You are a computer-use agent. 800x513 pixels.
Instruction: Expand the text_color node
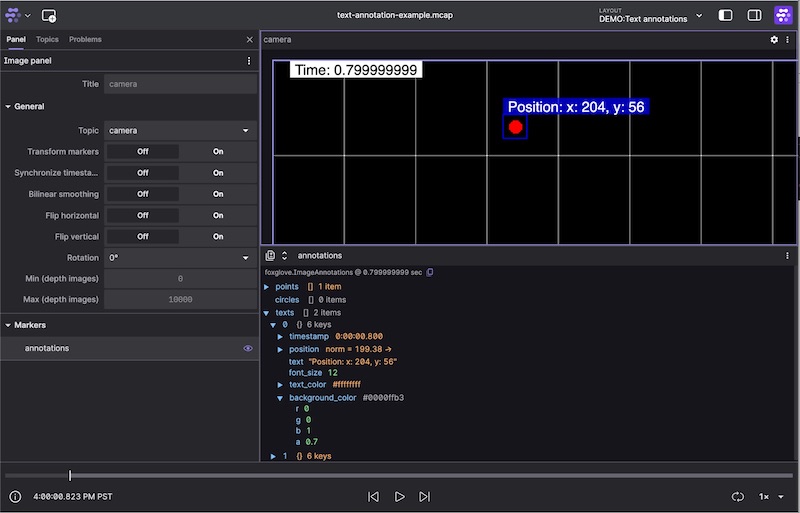280,384
